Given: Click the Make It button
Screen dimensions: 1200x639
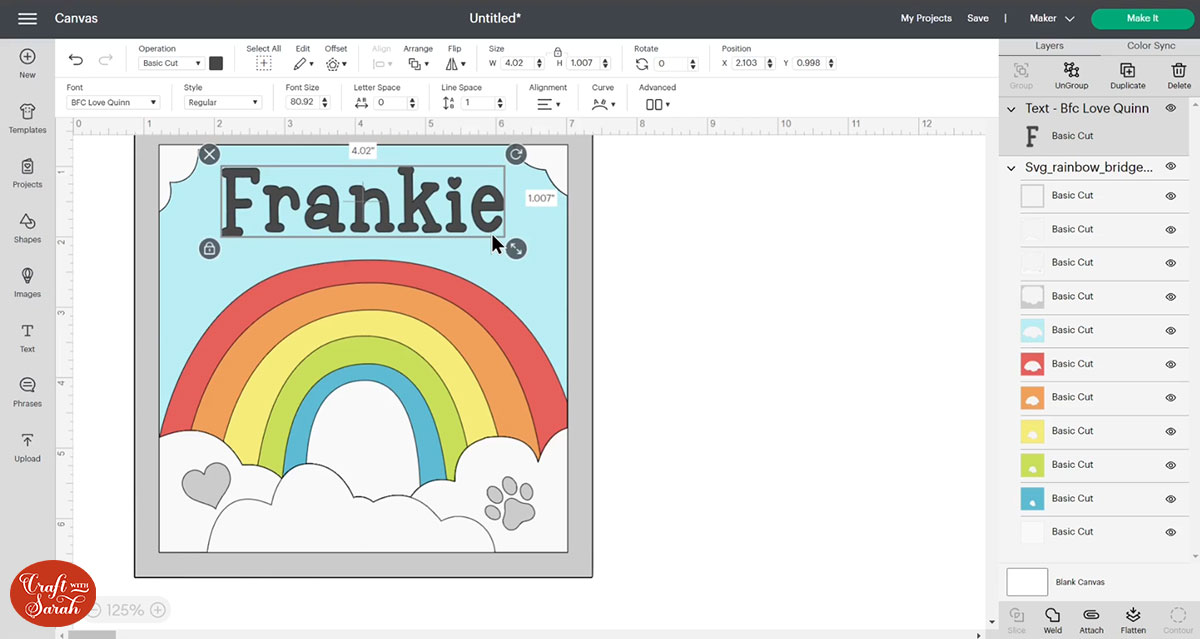Looking at the screenshot, I should click(x=1142, y=18).
